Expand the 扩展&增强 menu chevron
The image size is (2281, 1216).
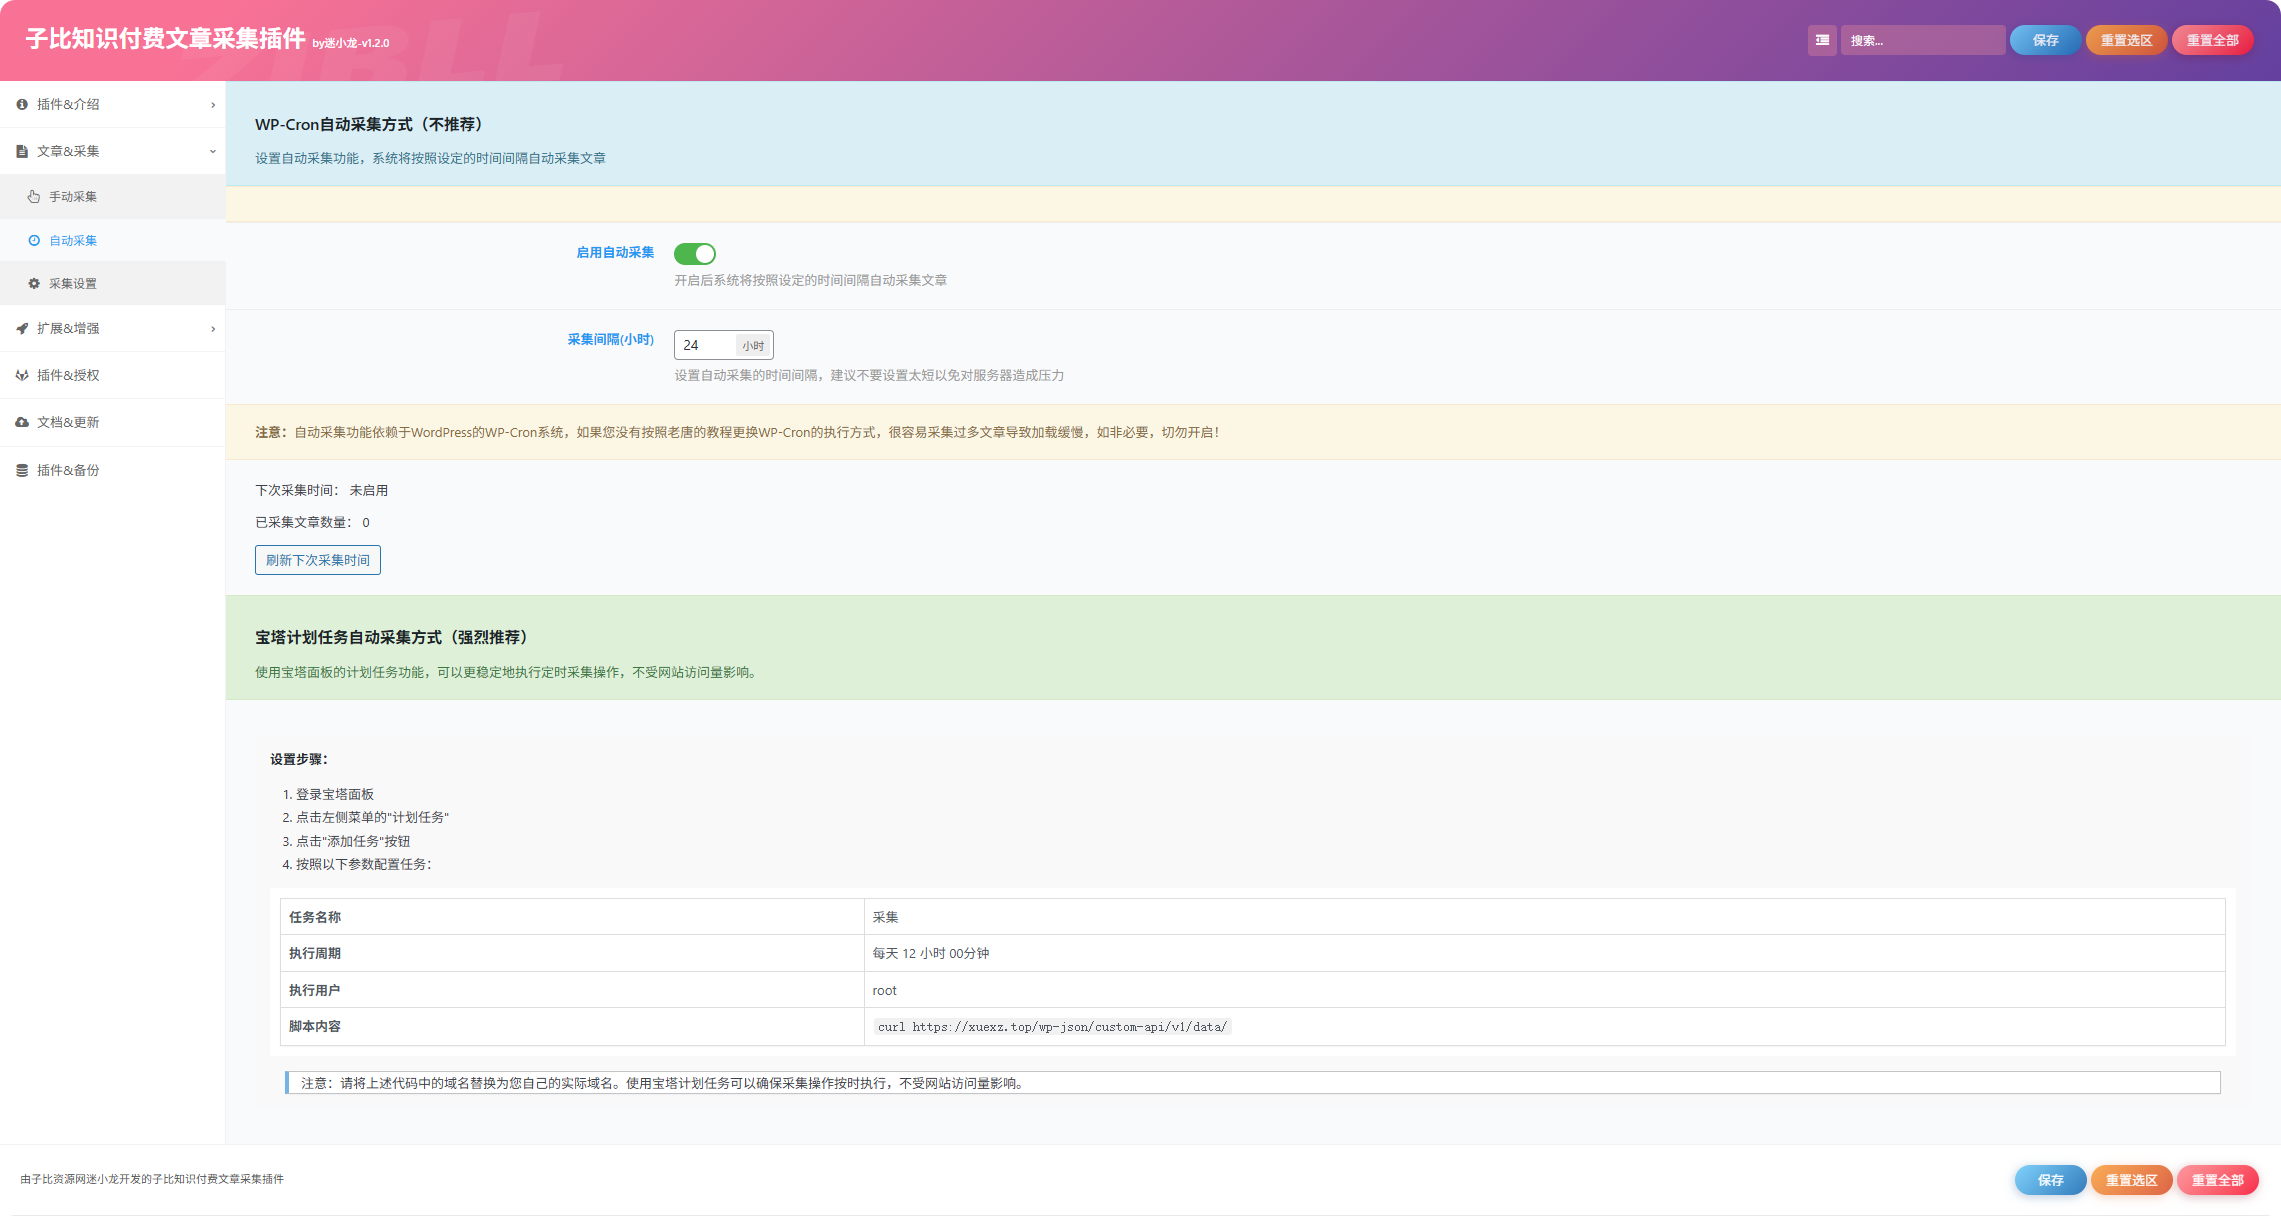[x=213, y=329]
